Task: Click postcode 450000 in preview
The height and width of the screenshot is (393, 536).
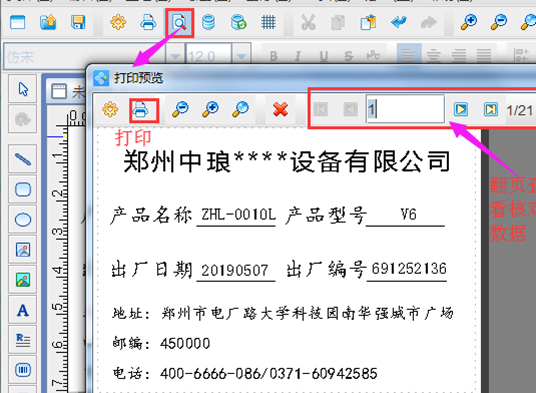Action: [185, 343]
